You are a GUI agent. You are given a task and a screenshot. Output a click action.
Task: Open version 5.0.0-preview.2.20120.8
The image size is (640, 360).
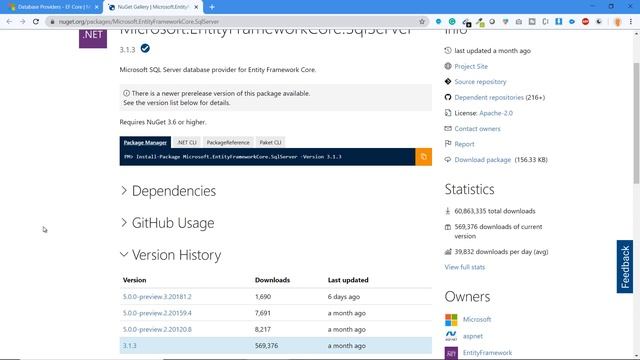tap(157, 329)
